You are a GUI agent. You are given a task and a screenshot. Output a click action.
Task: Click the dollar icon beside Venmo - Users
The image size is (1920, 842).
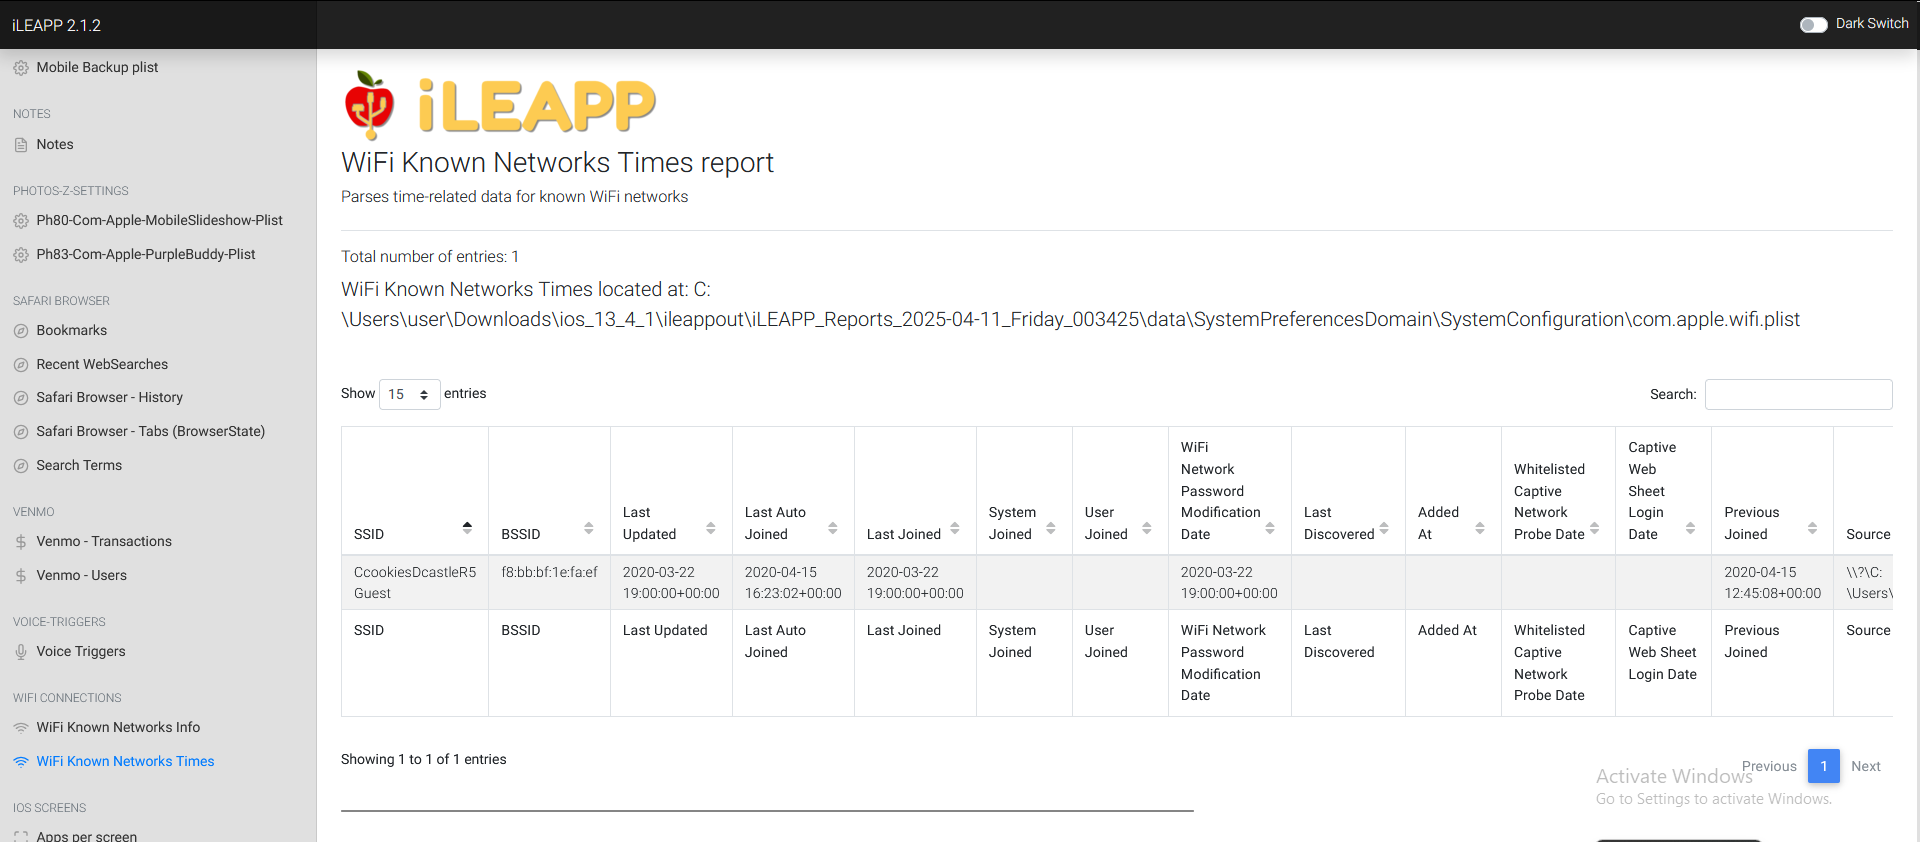pos(21,576)
